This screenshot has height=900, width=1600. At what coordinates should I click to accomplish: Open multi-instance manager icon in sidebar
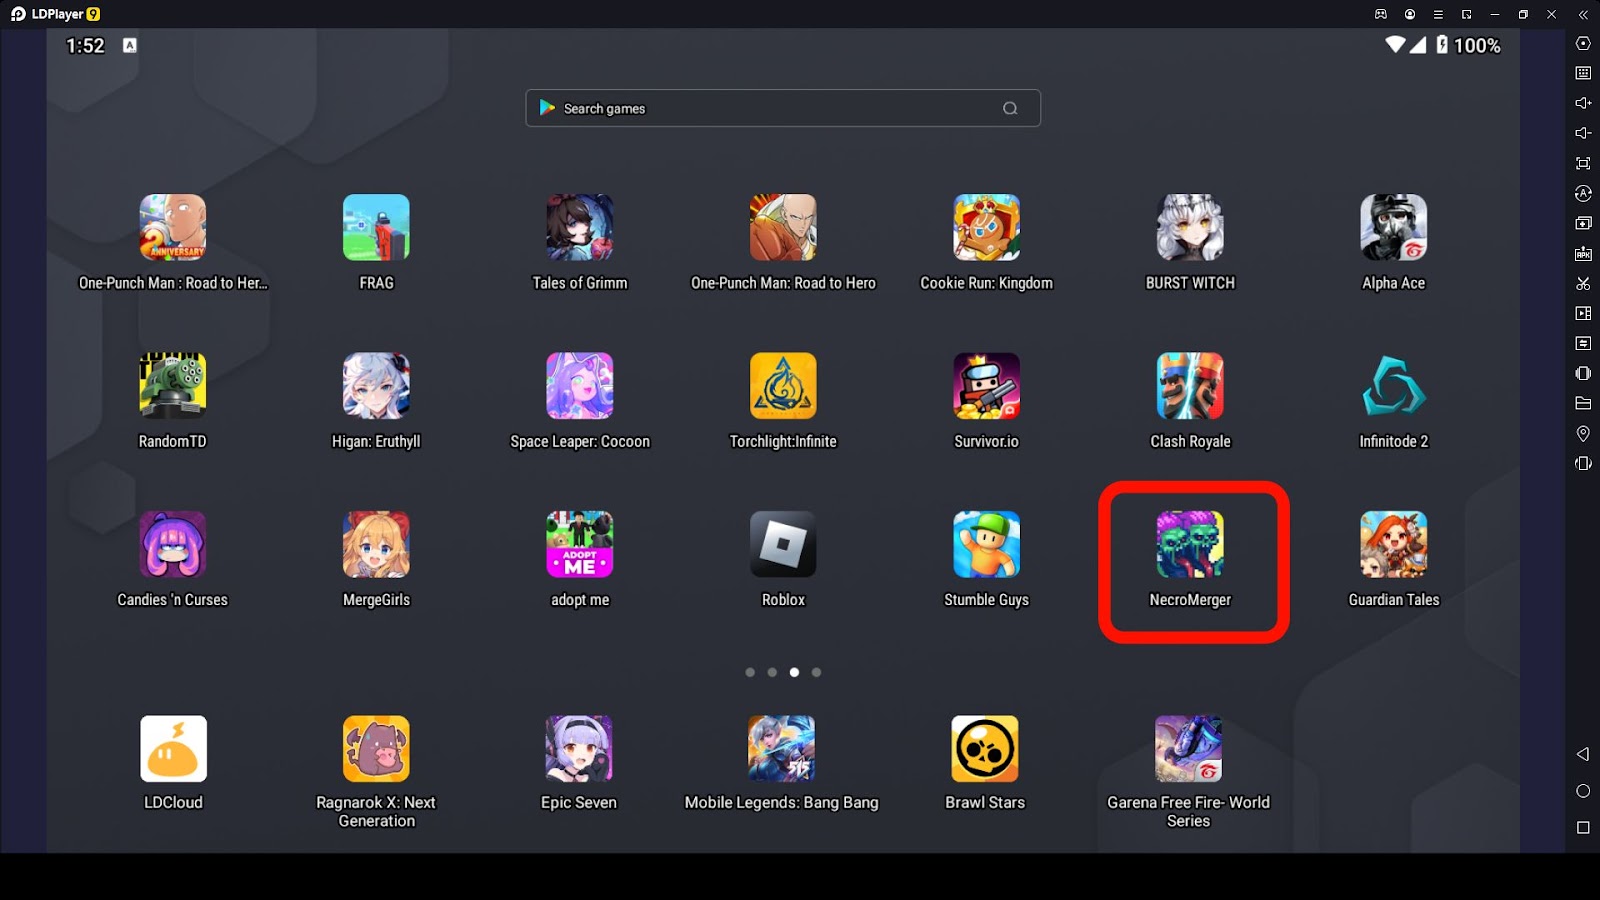click(x=1583, y=223)
